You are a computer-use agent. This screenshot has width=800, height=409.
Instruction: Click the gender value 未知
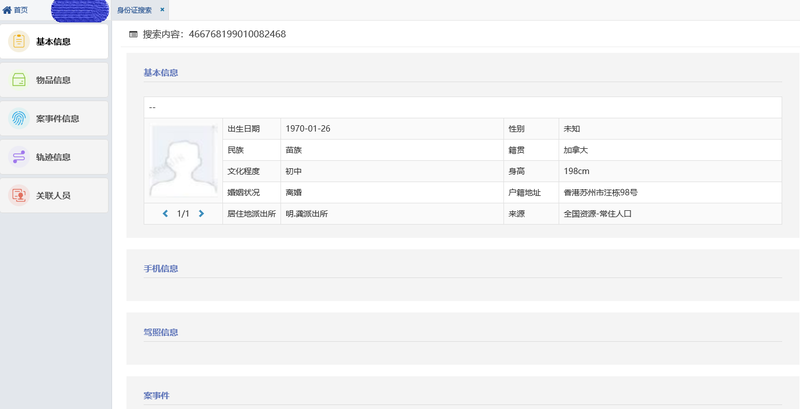pyautogui.click(x=572, y=129)
